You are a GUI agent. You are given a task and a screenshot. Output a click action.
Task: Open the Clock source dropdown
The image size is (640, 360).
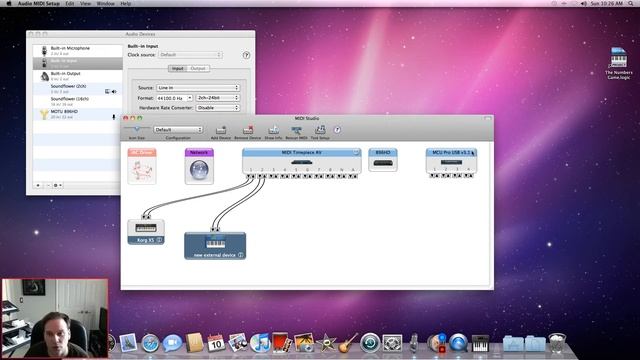click(190, 55)
